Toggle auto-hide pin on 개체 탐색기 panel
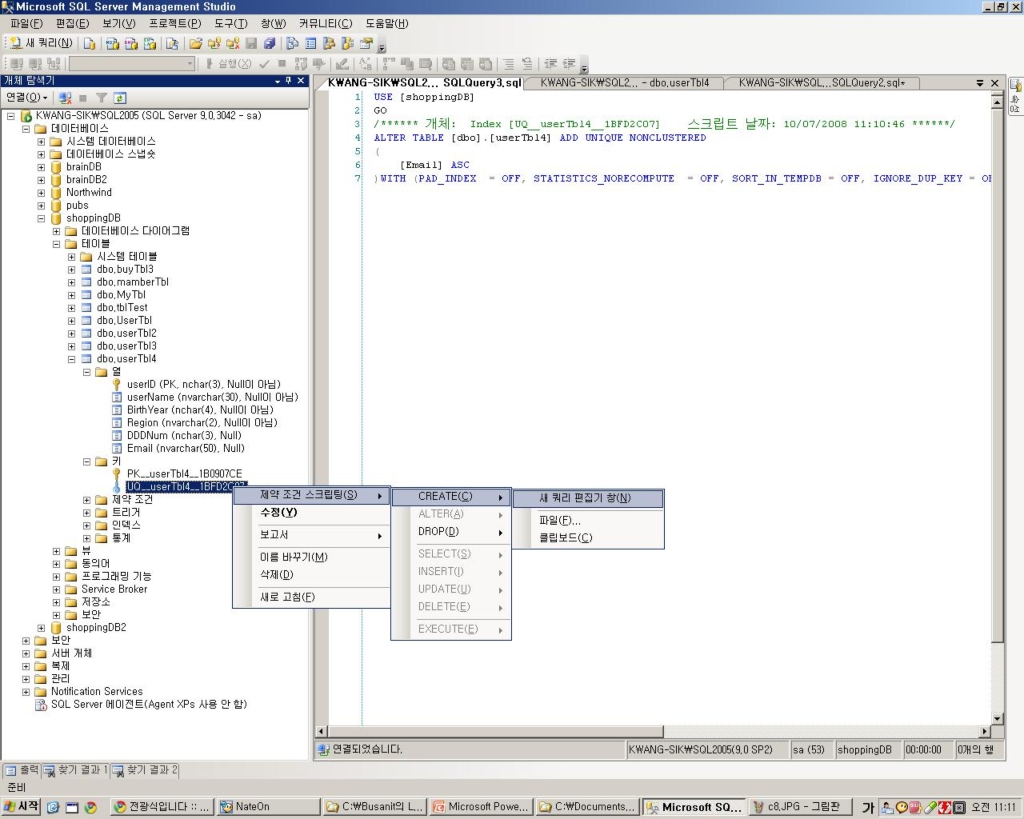 pos(288,81)
